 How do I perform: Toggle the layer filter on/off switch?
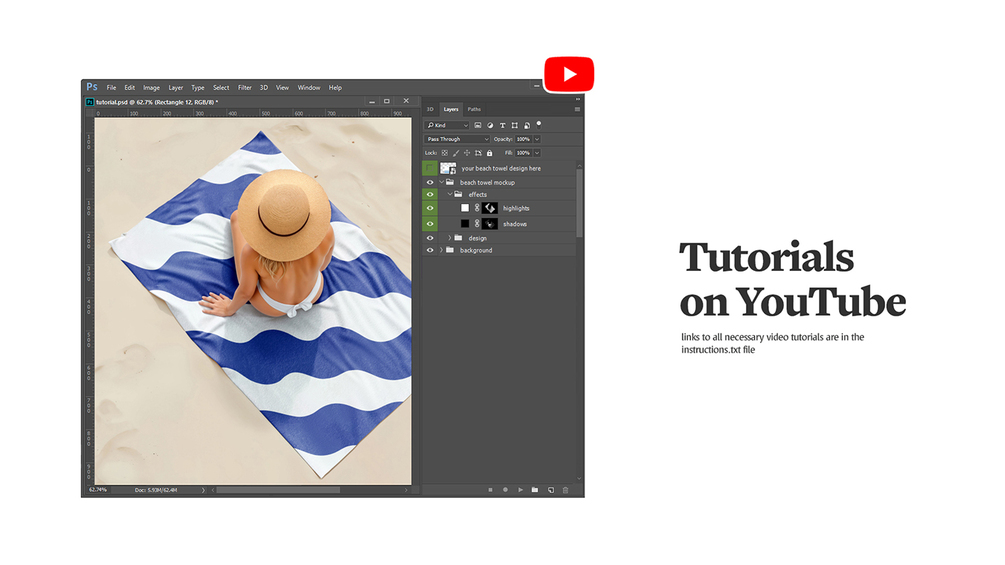539,124
